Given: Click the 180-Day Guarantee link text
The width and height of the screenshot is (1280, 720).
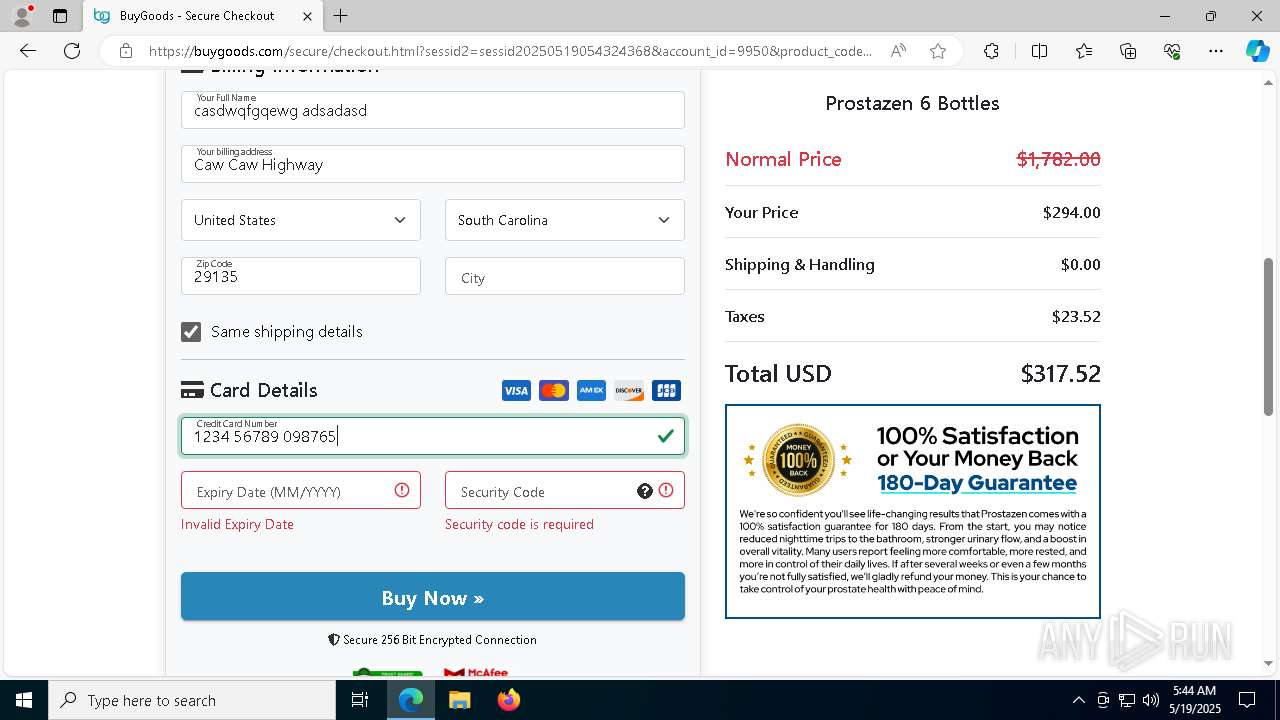Looking at the screenshot, I should pyautogui.click(x=977, y=483).
